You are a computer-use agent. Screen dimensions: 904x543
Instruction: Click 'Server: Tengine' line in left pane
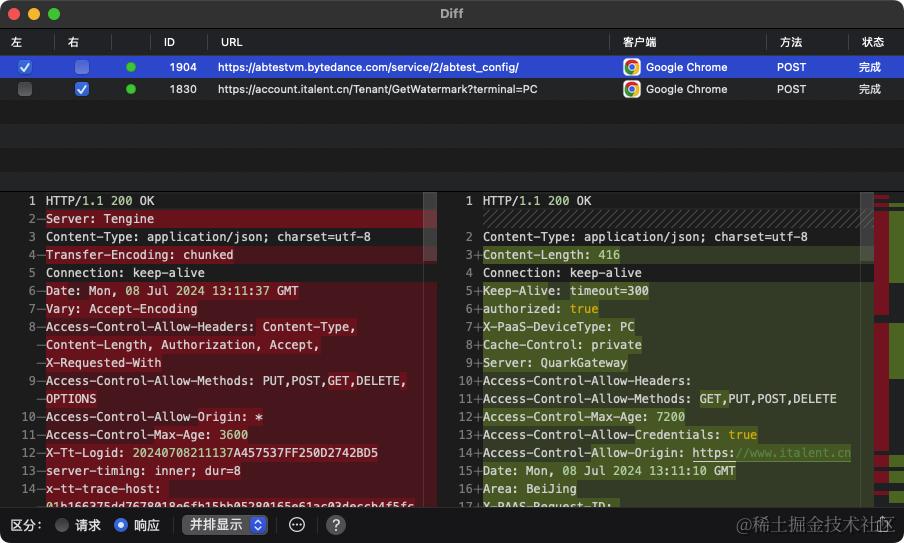click(100, 219)
